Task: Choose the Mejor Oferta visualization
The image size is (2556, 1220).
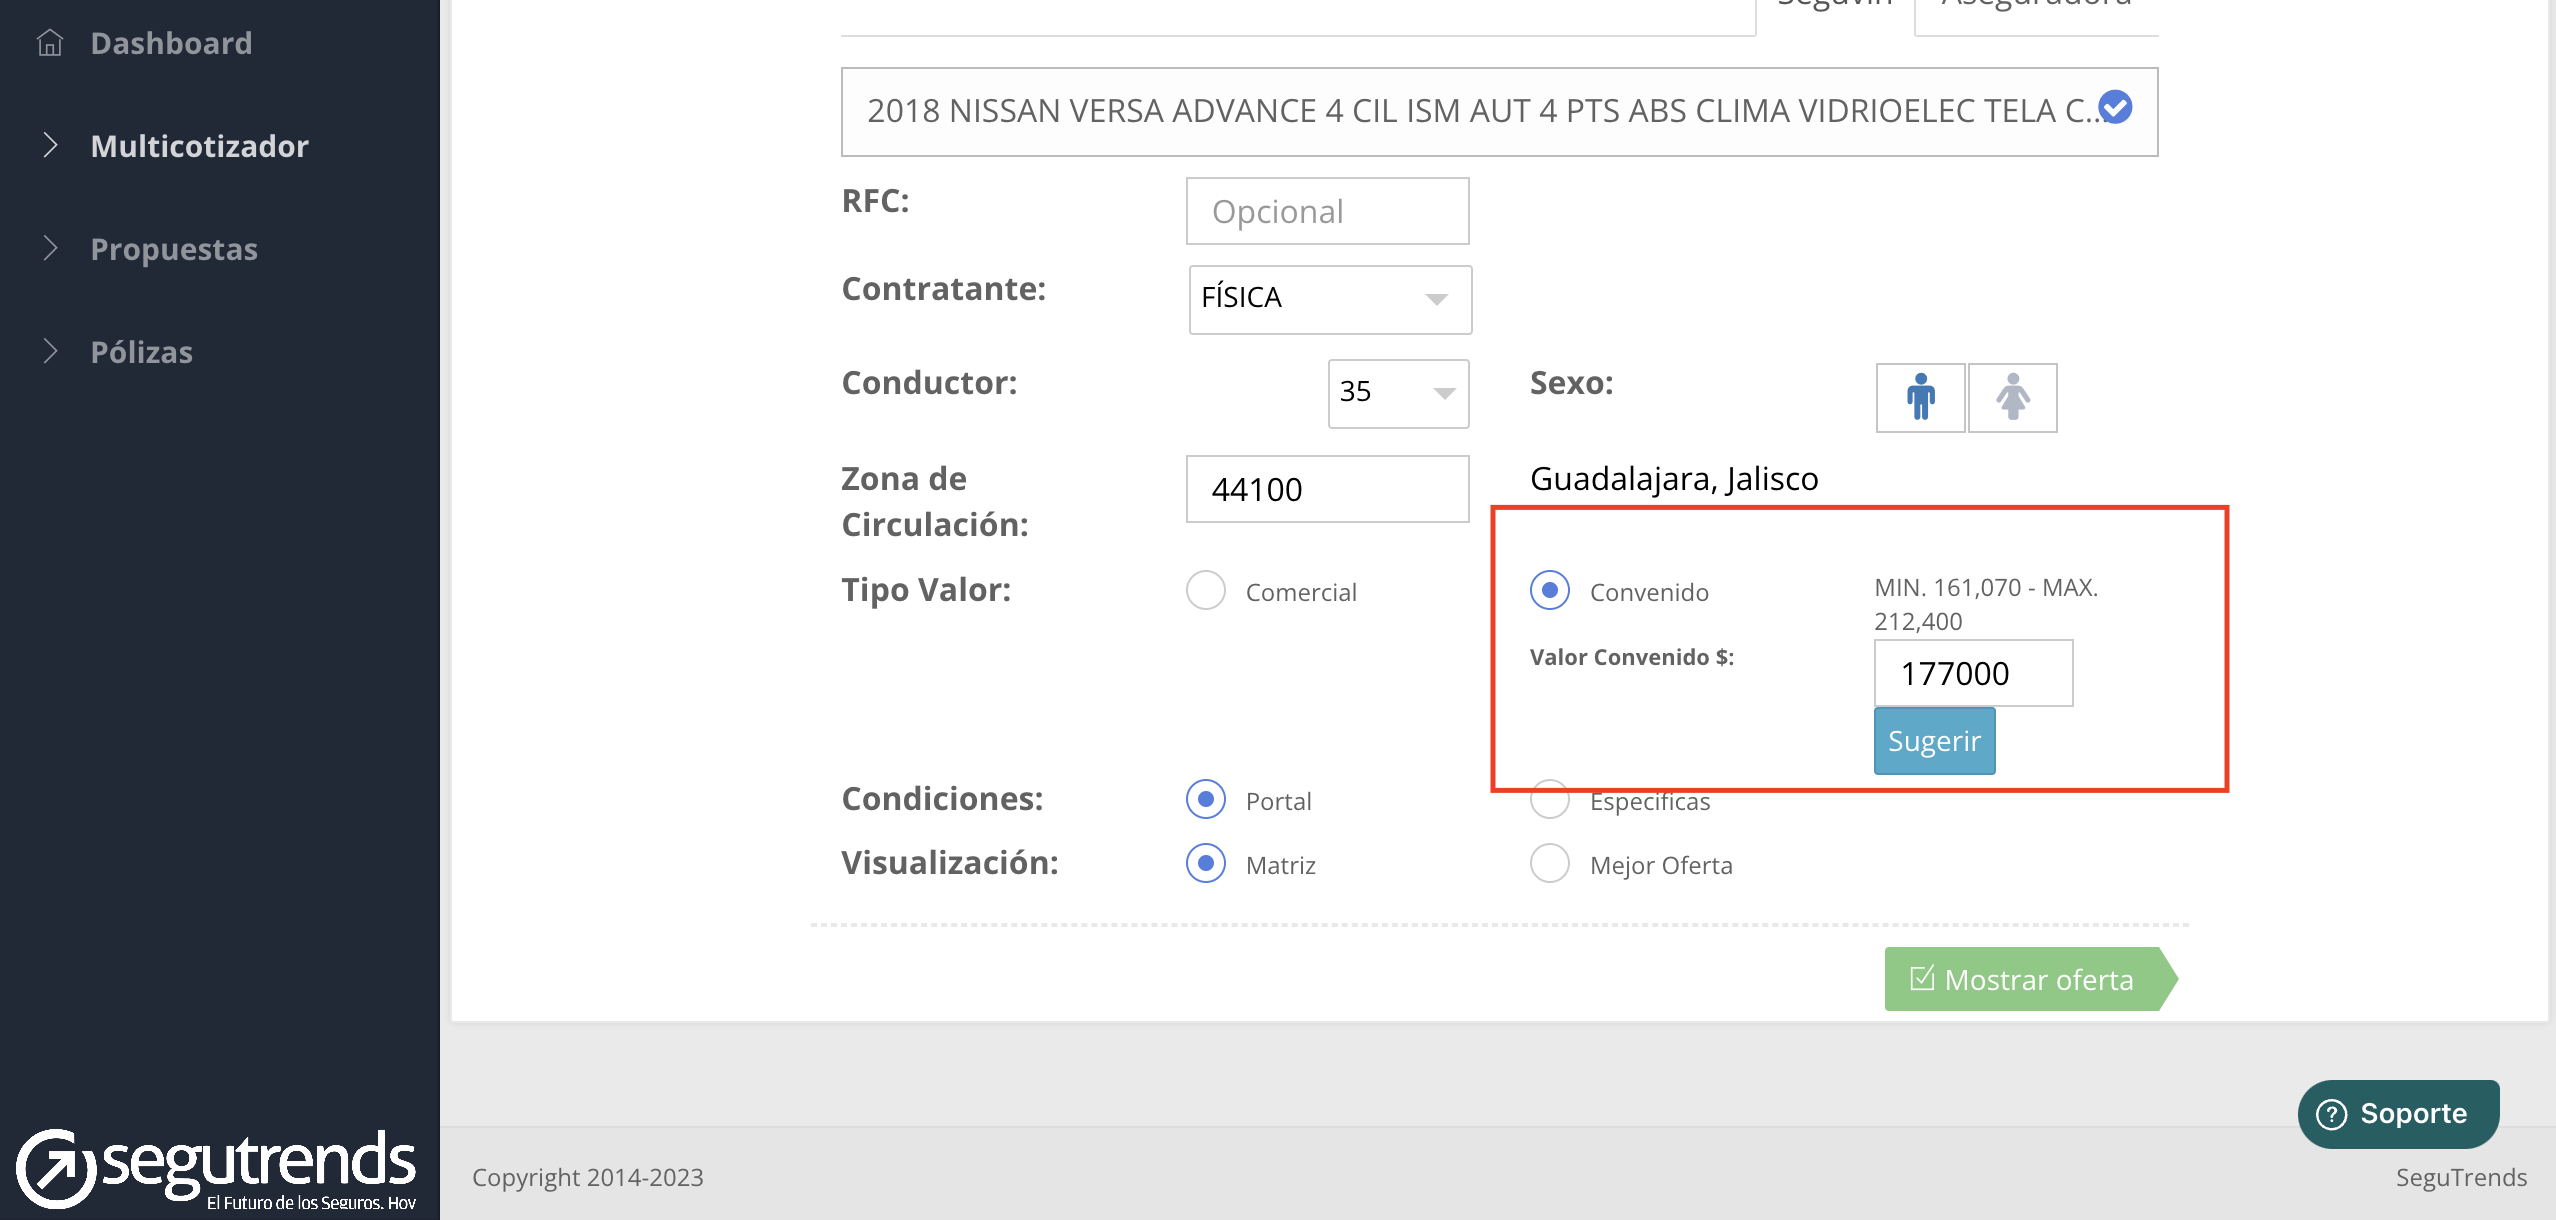Action: click(x=1550, y=863)
